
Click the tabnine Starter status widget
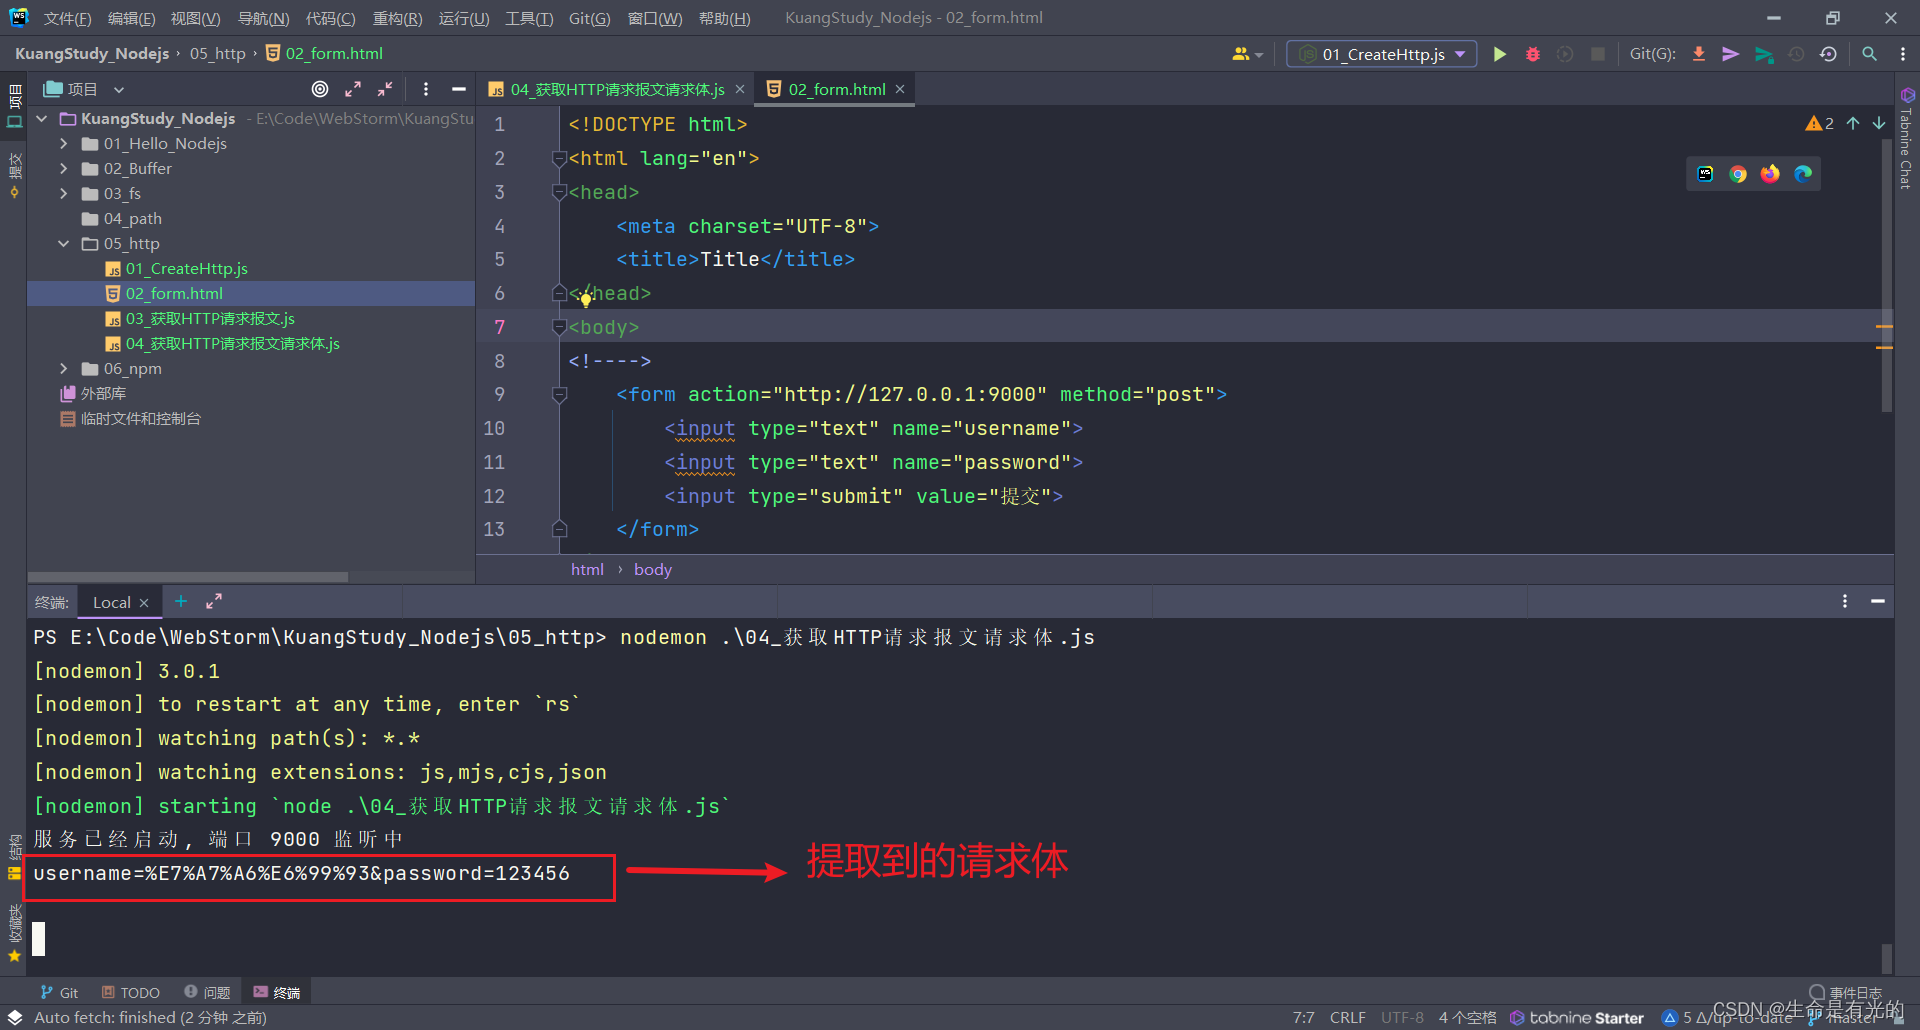[1577, 1017]
